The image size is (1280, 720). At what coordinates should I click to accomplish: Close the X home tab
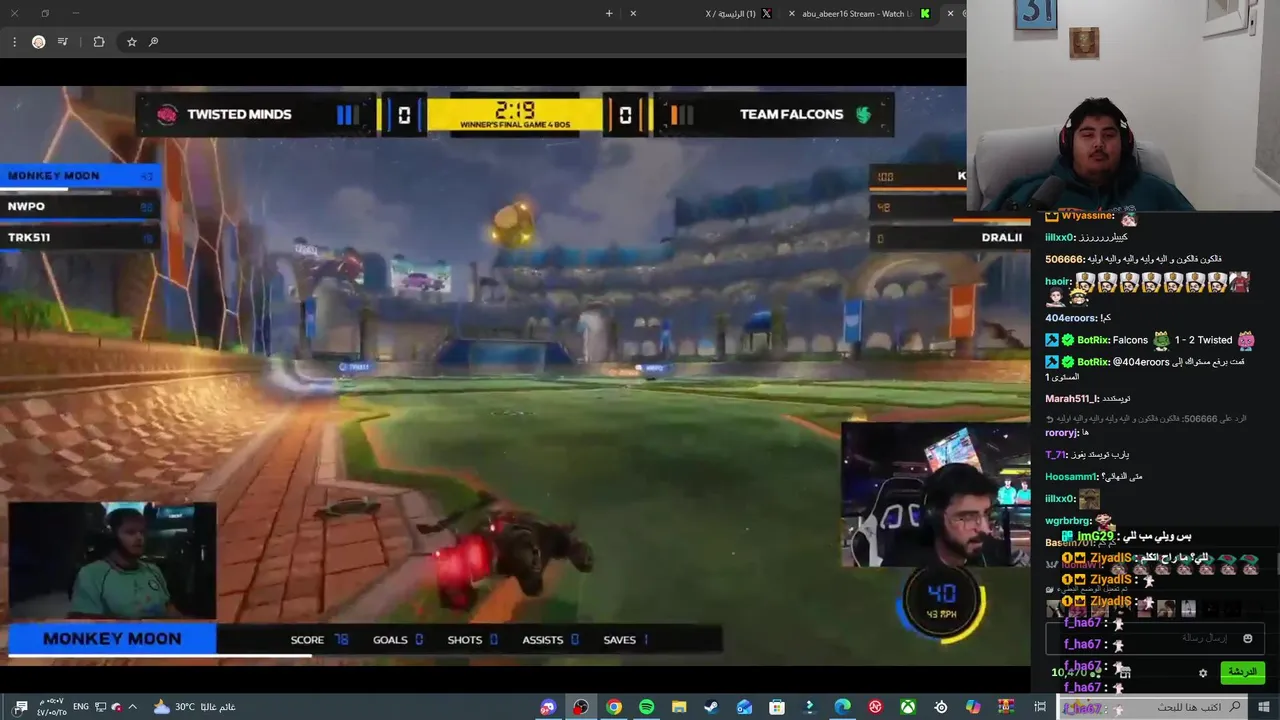pos(633,14)
